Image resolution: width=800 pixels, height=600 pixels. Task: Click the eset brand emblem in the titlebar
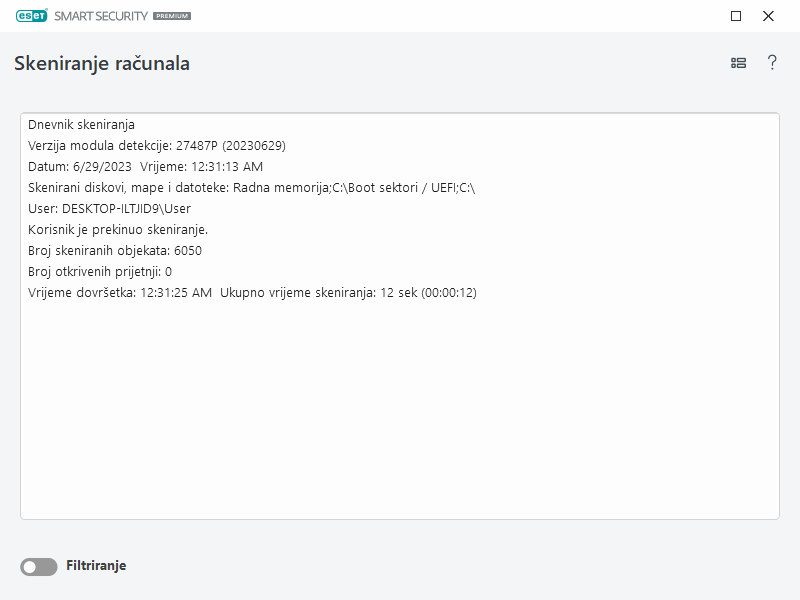tap(30, 16)
